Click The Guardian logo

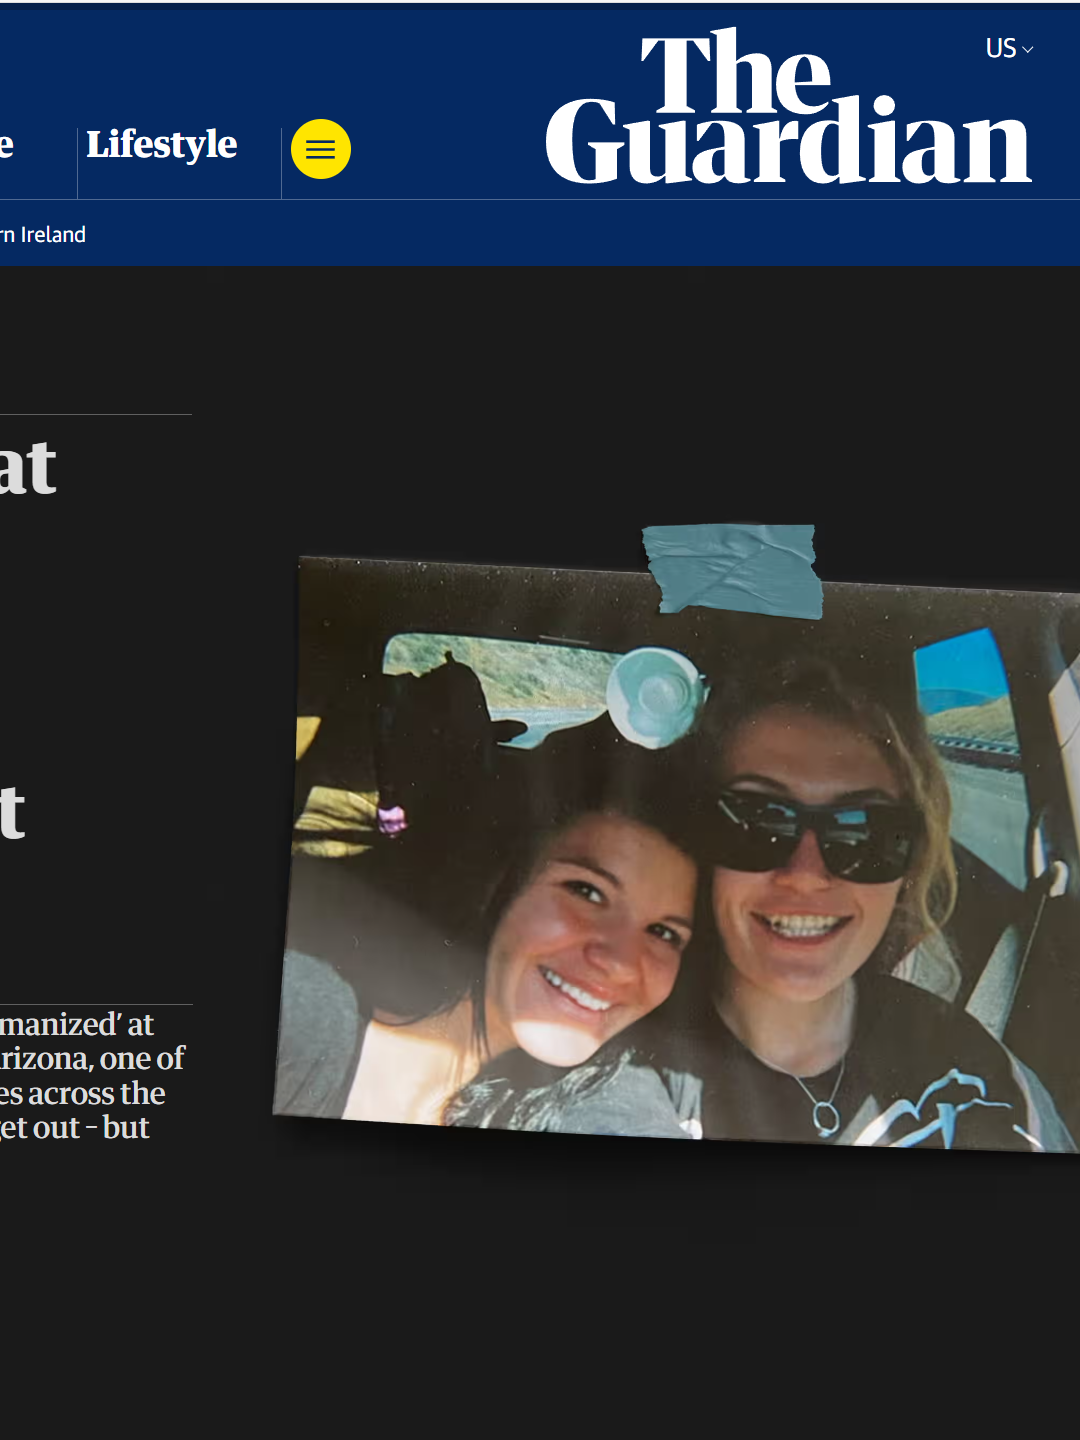tap(787, 108)
